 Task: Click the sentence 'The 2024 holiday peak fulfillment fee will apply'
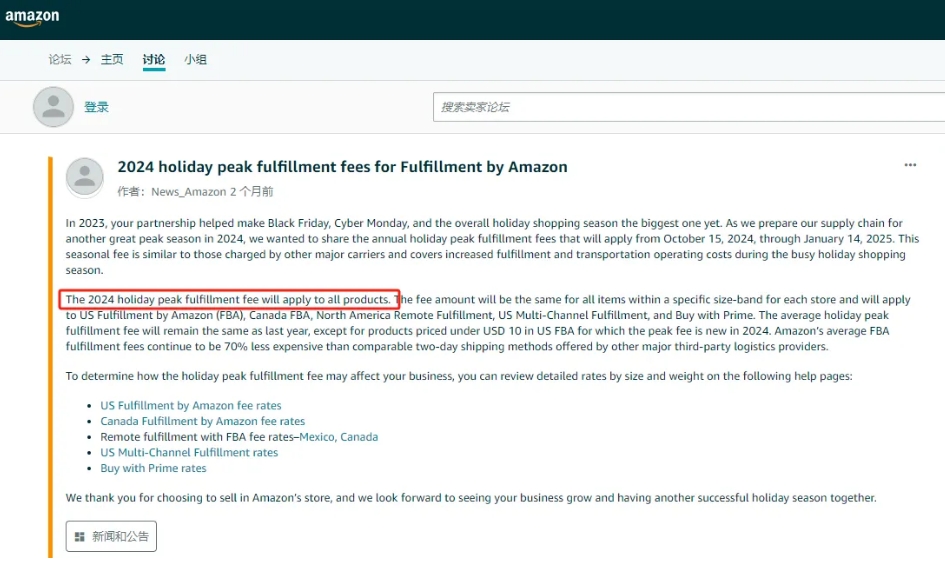(x=228, y=299)
